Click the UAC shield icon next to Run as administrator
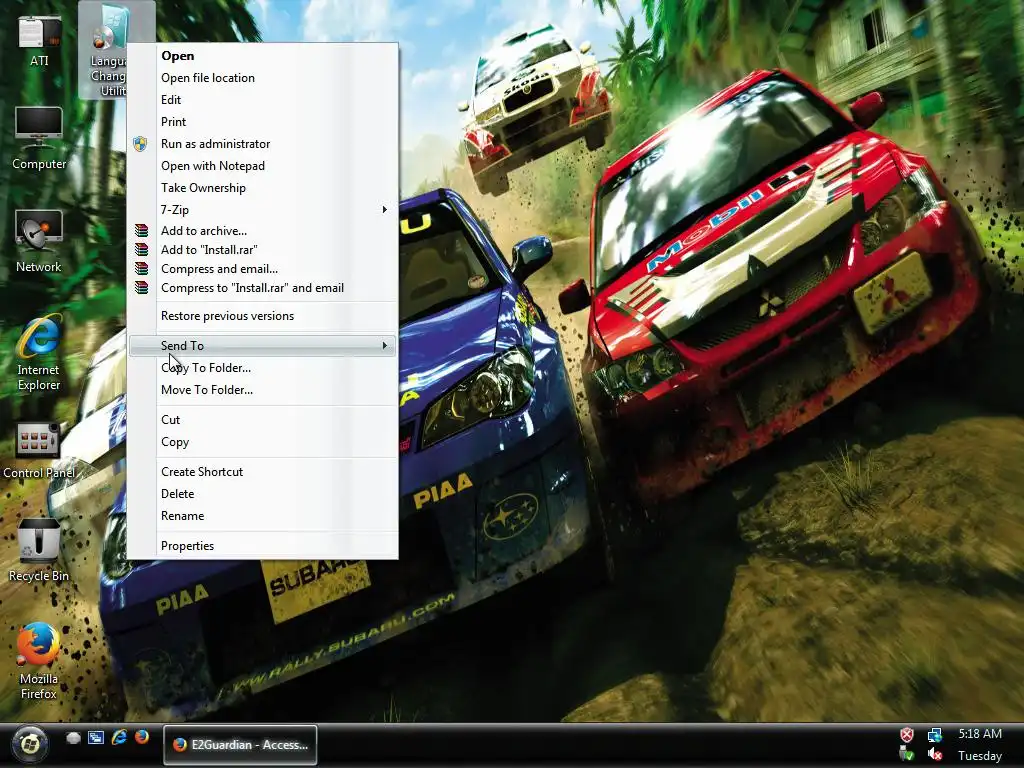This screenshot has height=768, width=1024. (140, 144)
